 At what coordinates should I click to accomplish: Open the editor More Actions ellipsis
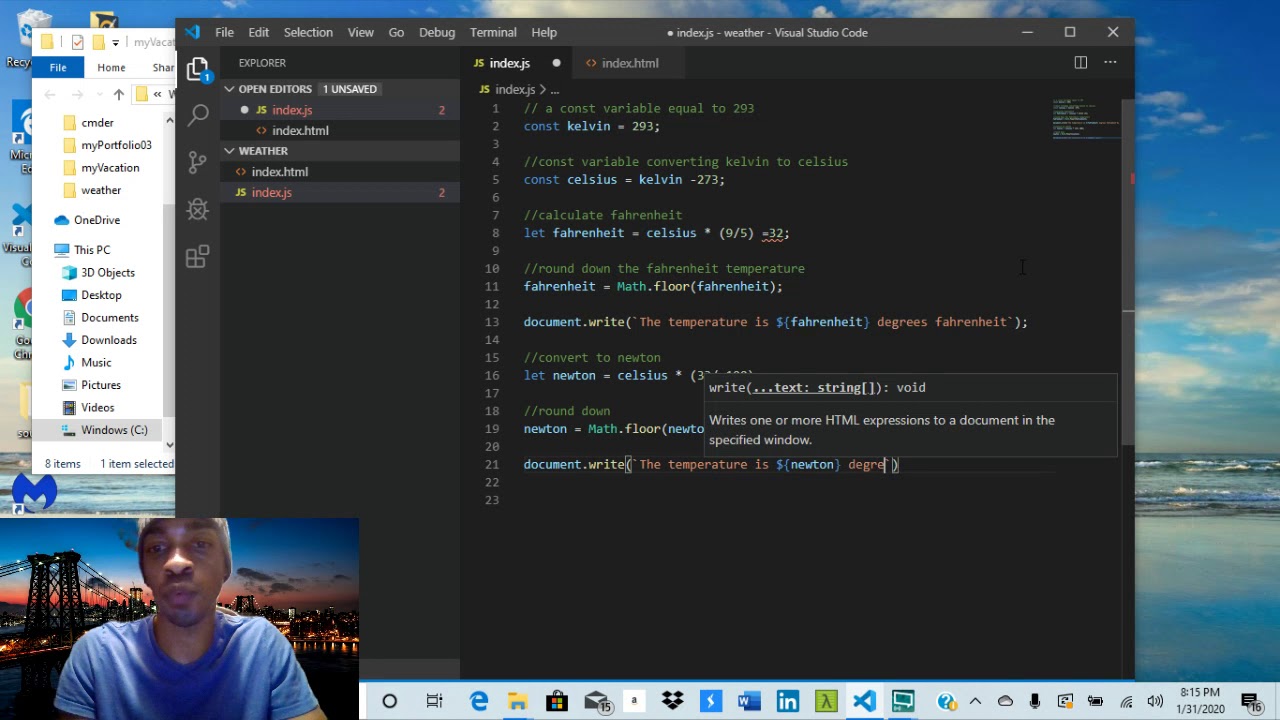pyautogui.click(x=1110, y=62)
